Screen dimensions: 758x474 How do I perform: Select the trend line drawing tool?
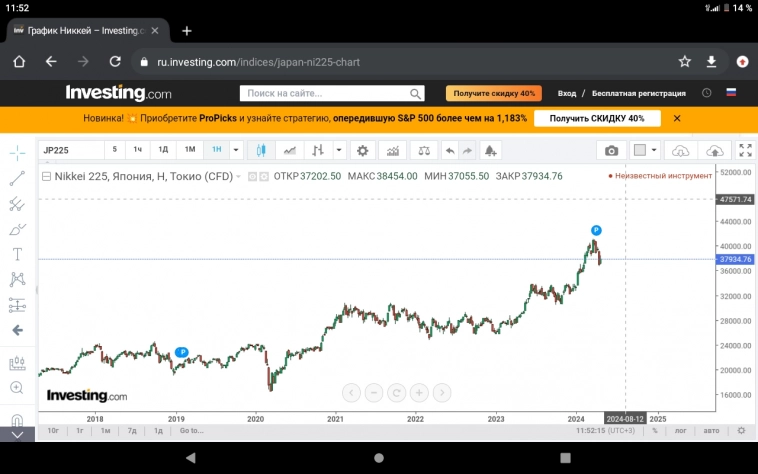[17, 179]
